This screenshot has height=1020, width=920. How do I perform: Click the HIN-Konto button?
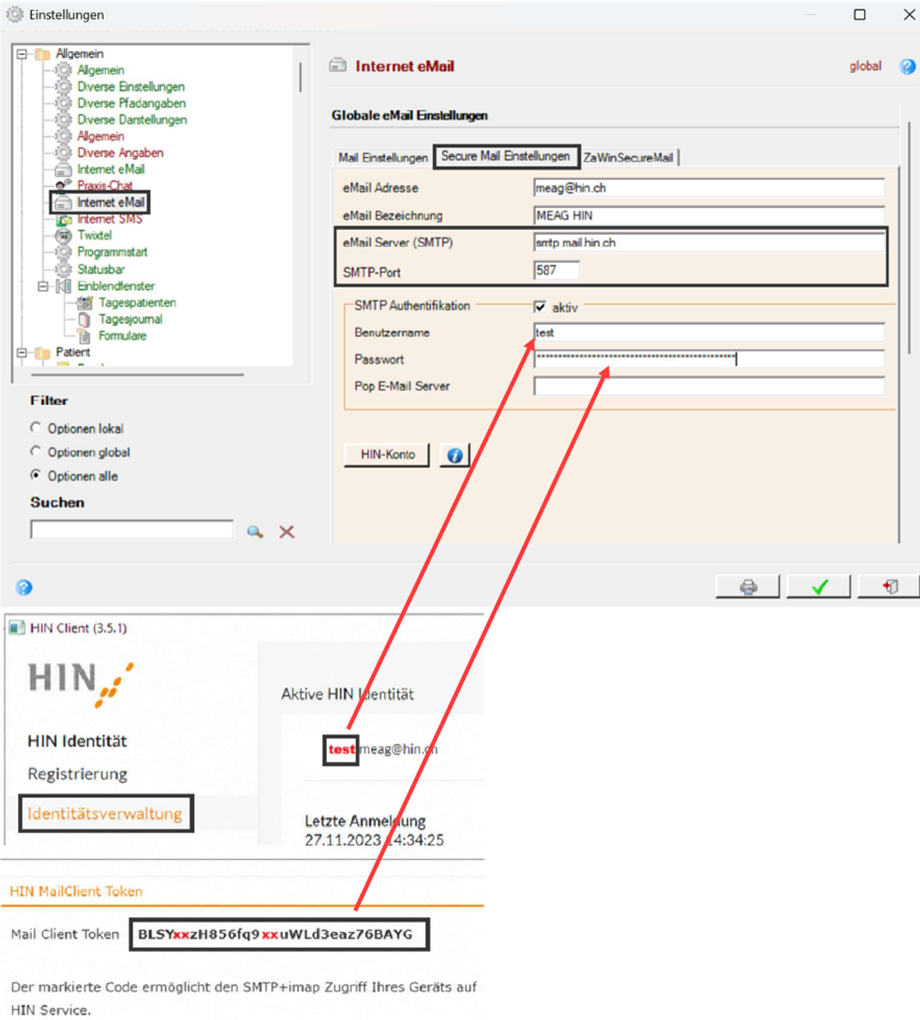[x=387, y=455]
